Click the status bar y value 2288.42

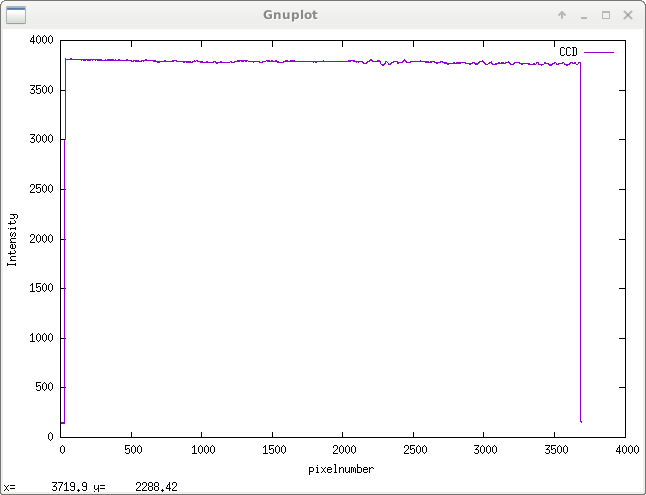point(157,487)
